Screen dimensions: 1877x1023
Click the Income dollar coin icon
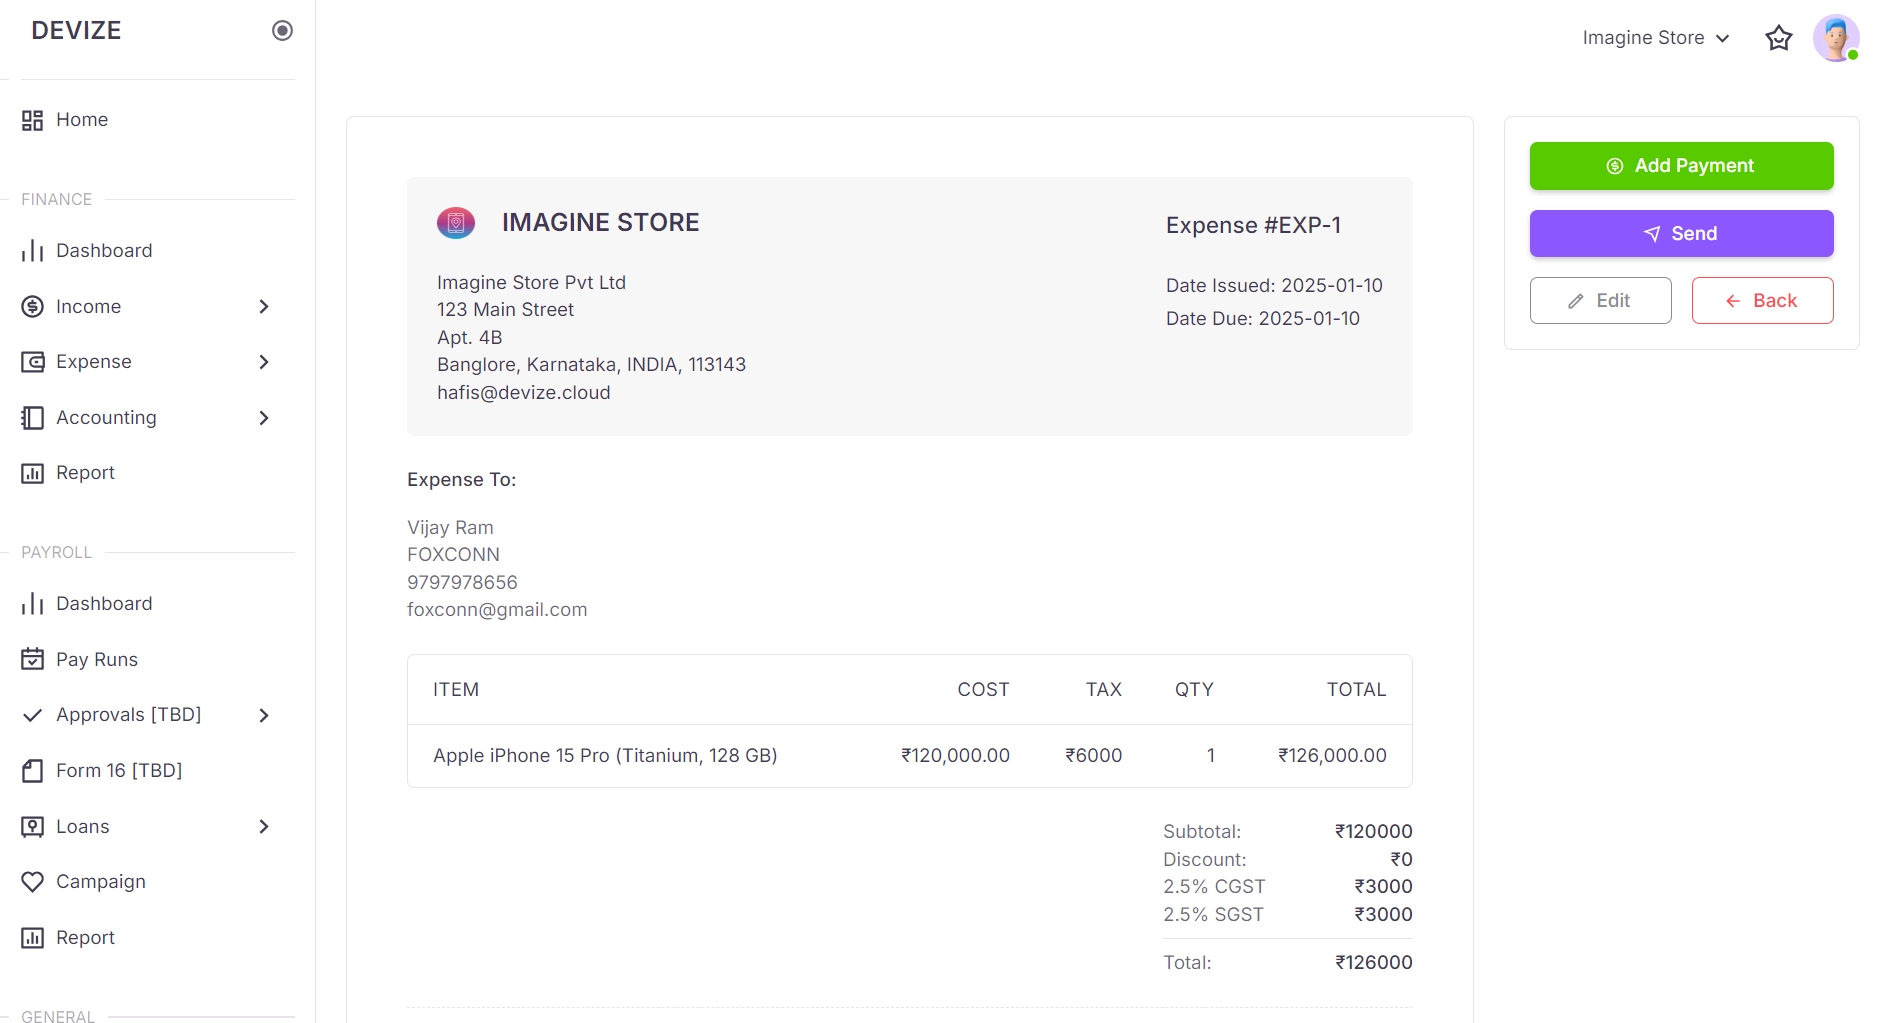tap(33, 307)
